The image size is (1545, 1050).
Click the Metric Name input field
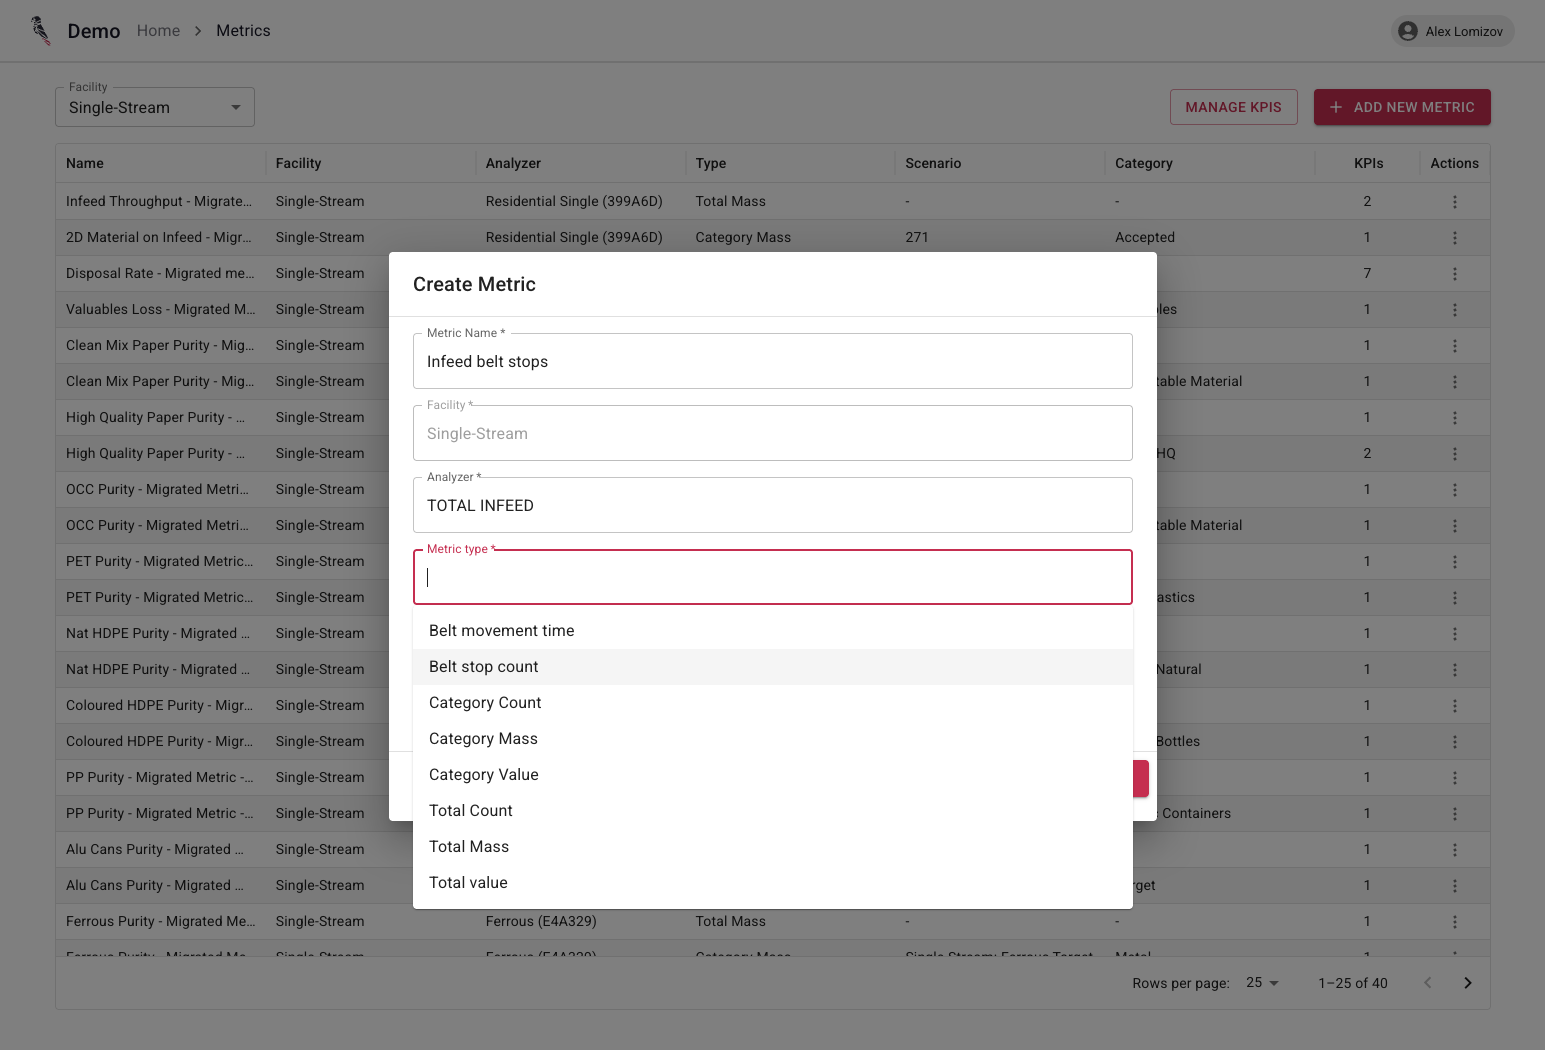[772, 361]
